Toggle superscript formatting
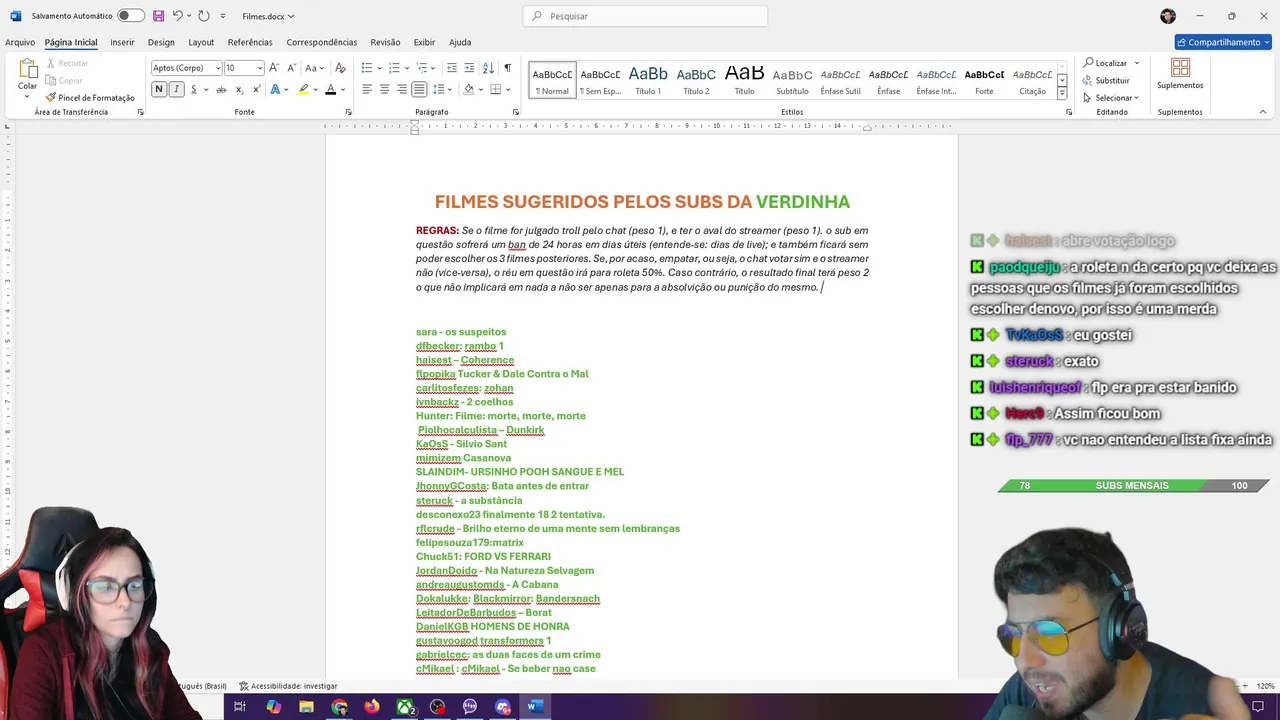This screenshot has height=720, width=1280. [255, 89]
